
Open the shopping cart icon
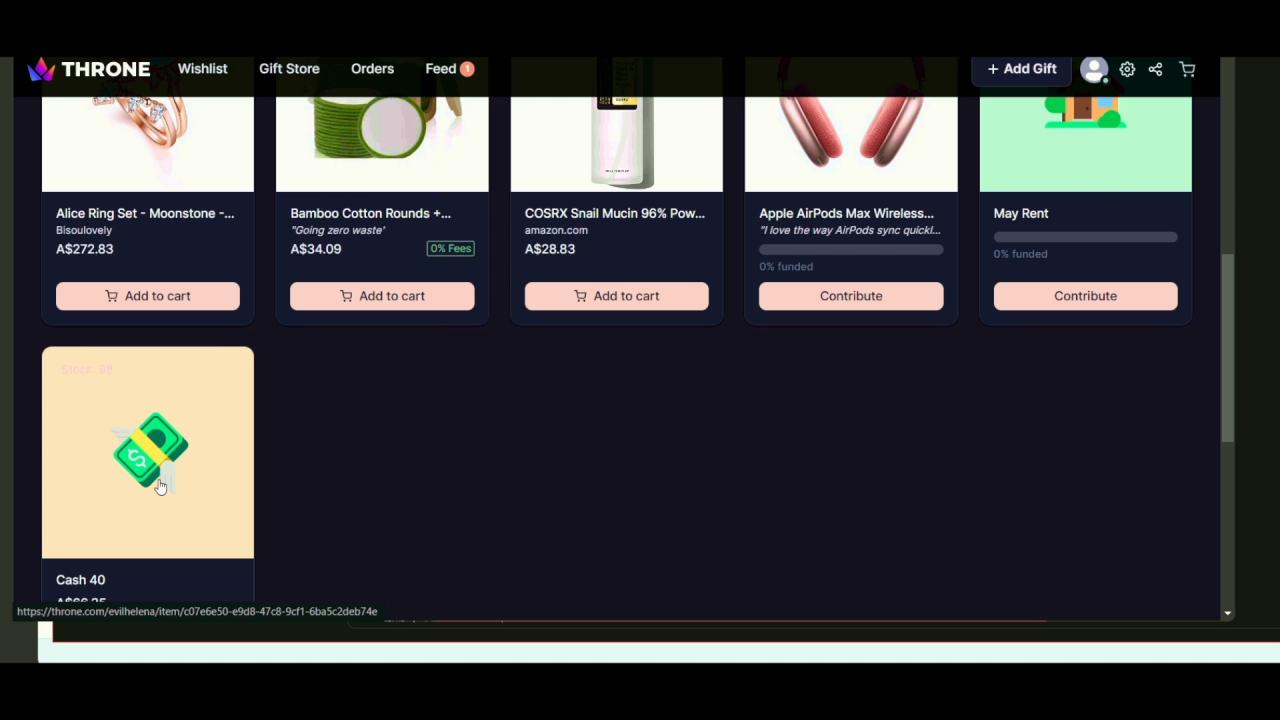[1187, 69]
